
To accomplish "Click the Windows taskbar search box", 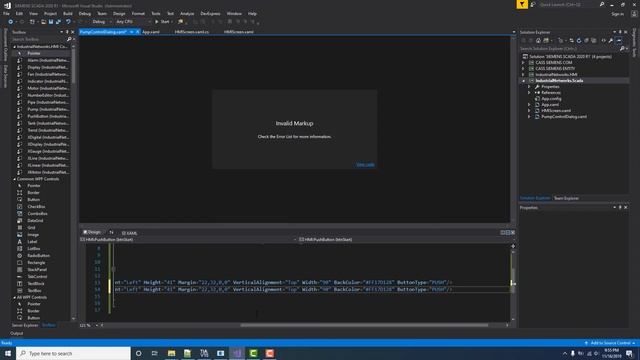I will click(73, 353).
